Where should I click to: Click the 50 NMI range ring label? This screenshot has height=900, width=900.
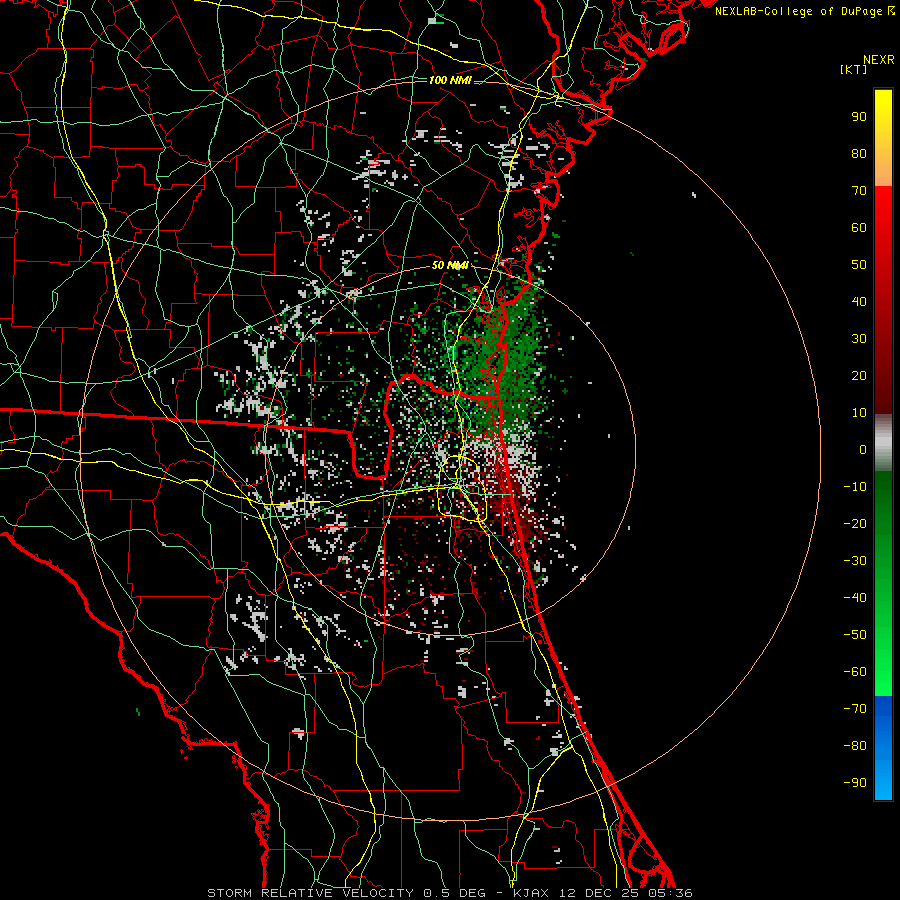450,265
